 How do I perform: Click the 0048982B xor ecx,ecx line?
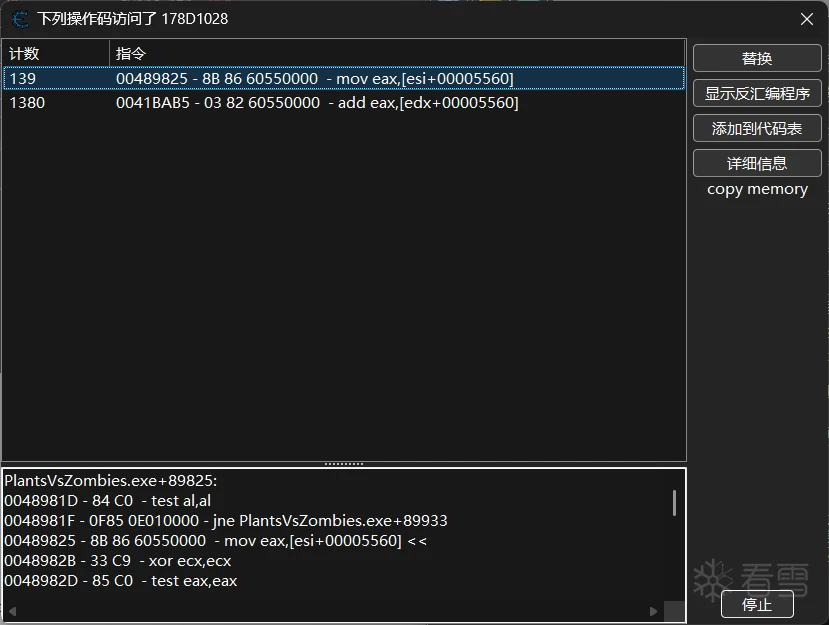tap(117, 561)
